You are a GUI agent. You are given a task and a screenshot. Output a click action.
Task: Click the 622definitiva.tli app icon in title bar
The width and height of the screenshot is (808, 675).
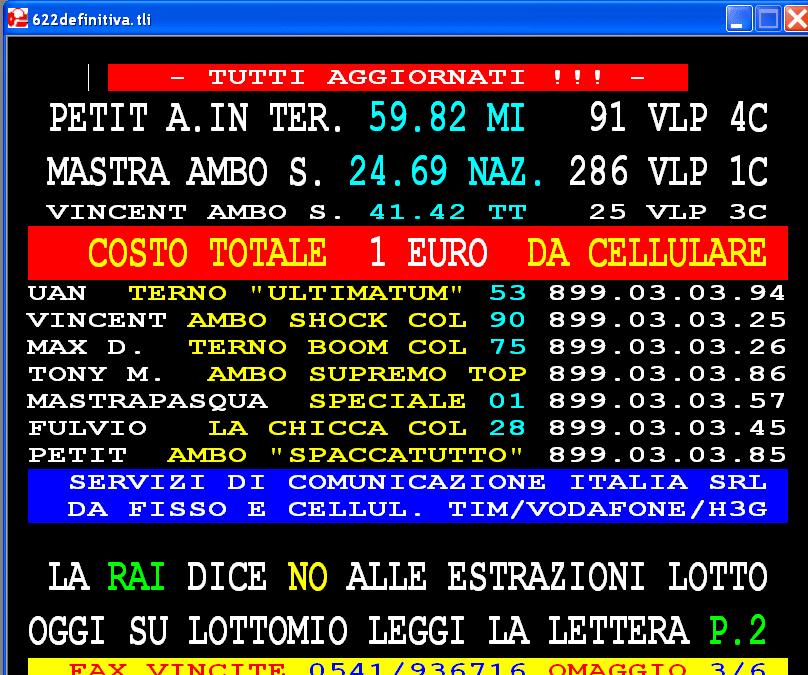18,19
